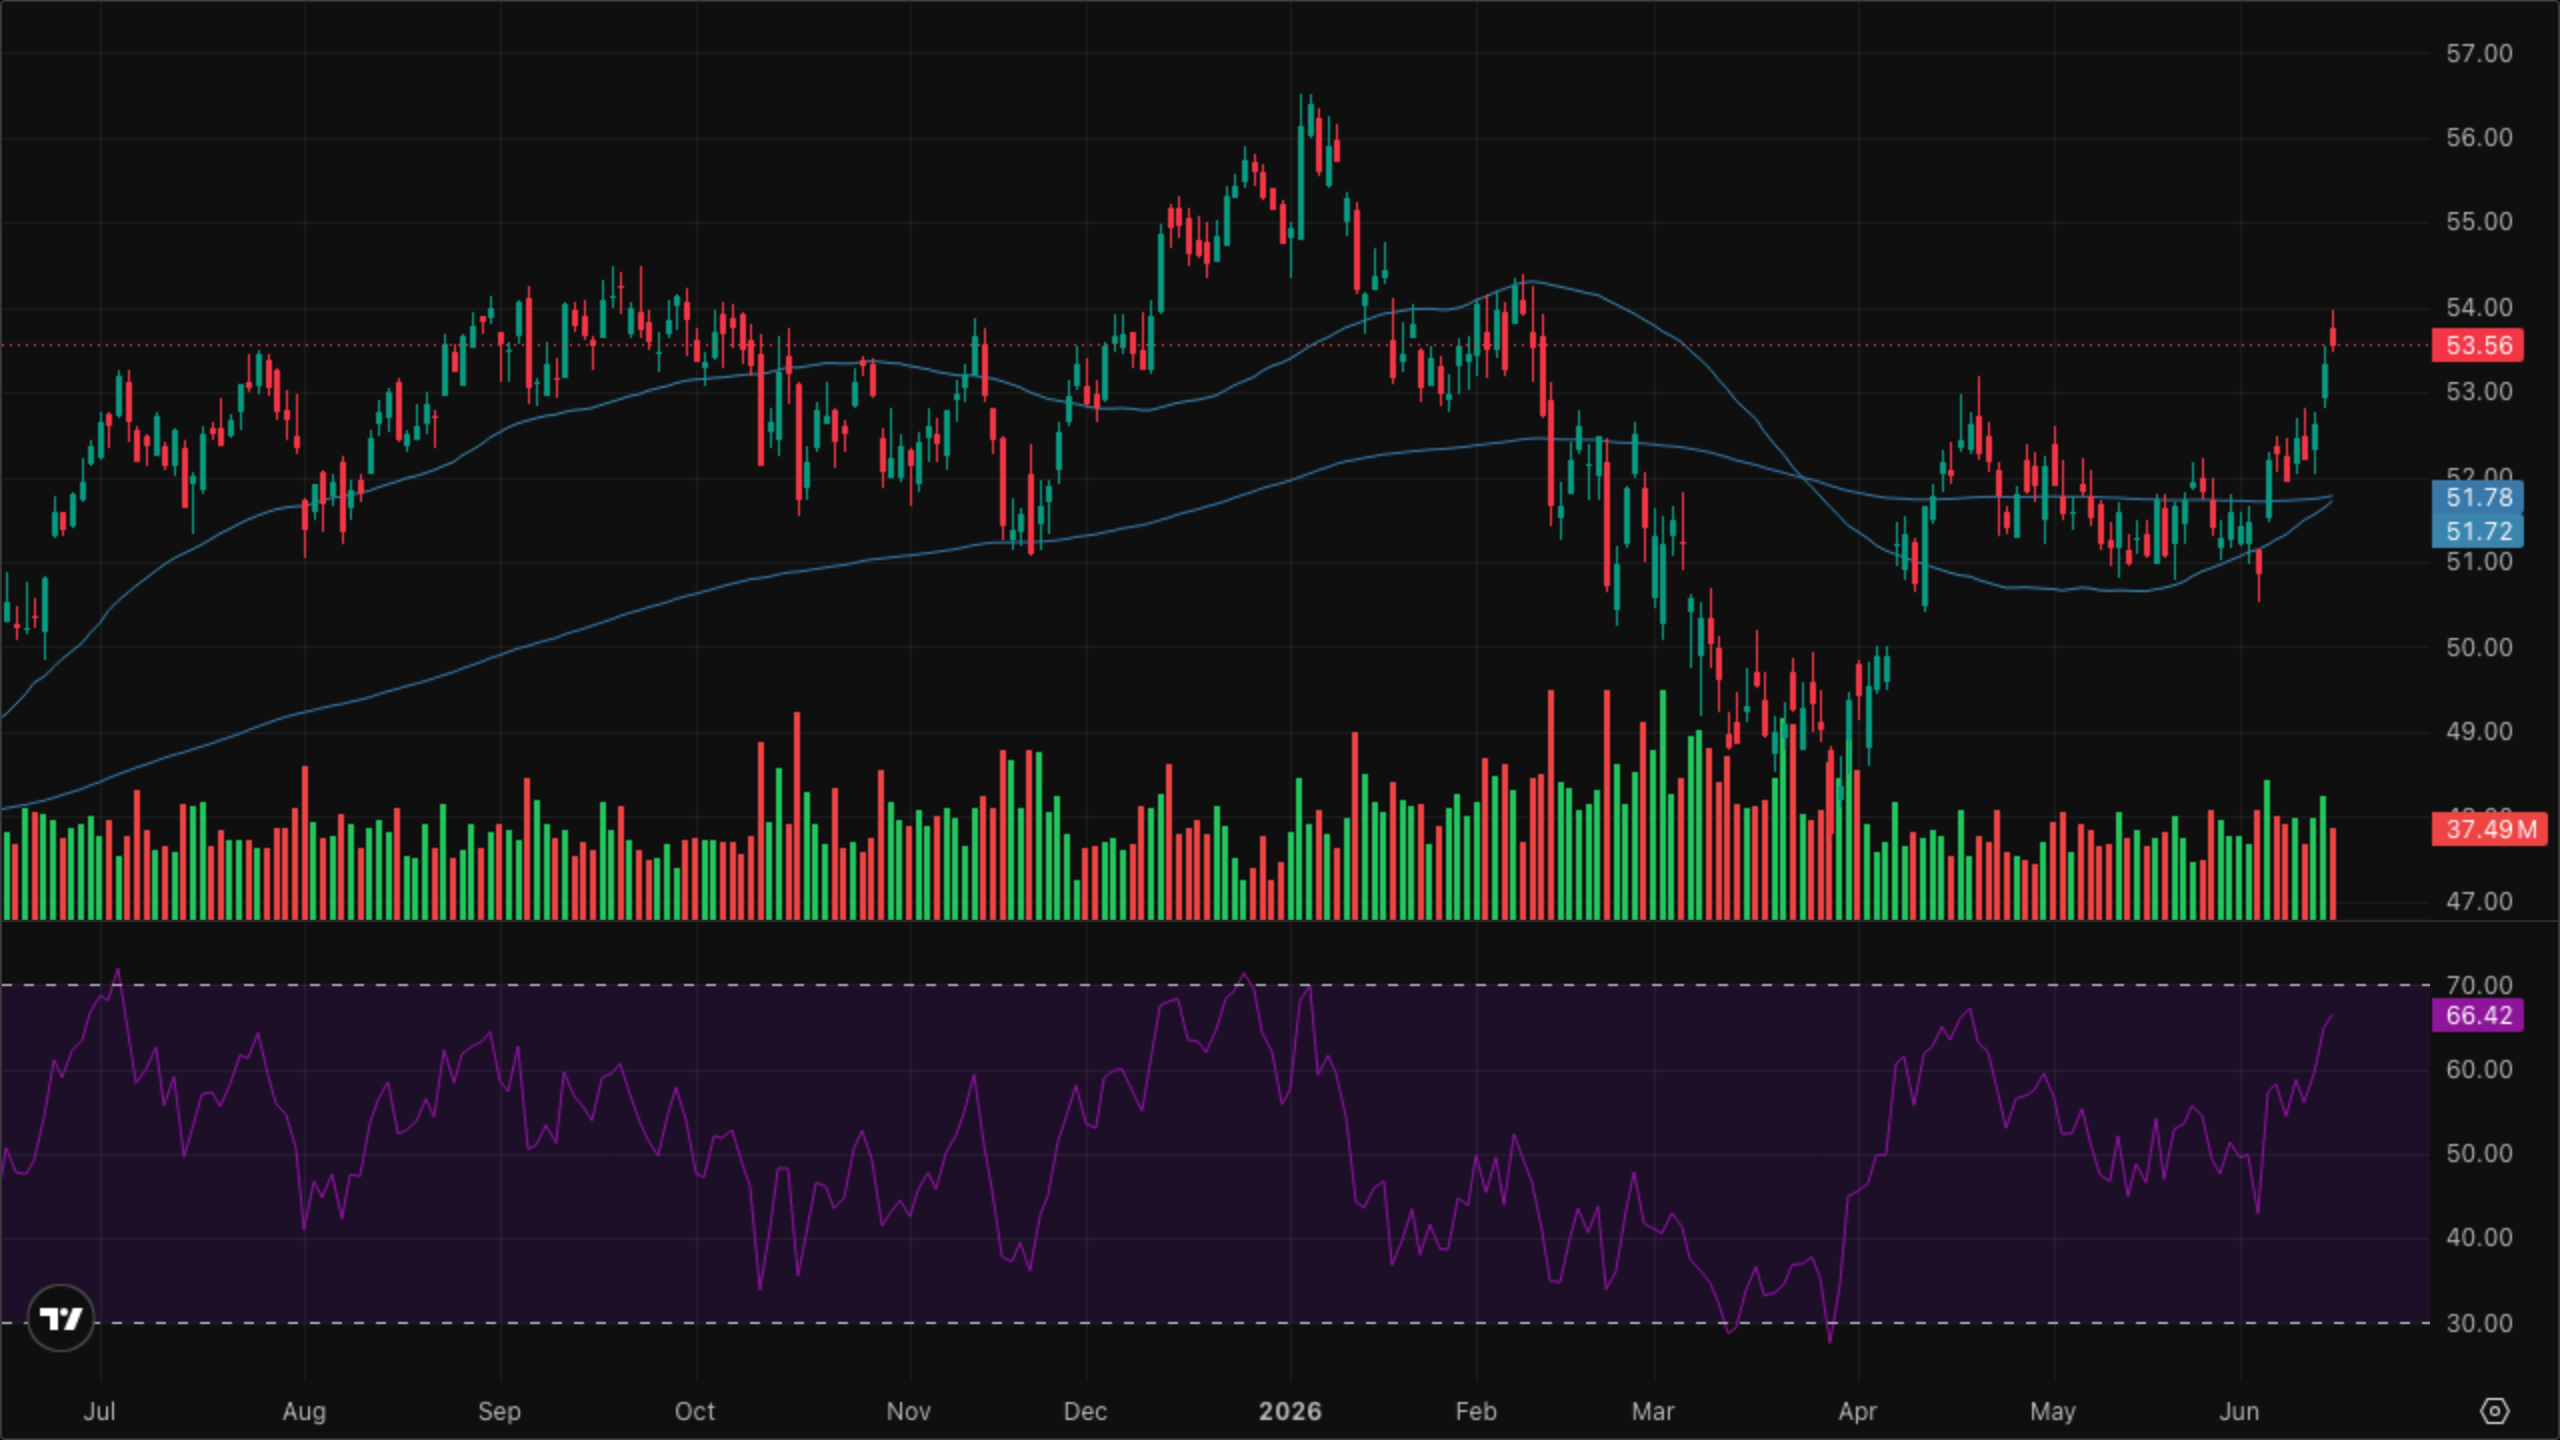The image size is (2560, 1440).
Task: Click the Dec label on time axis
Action: coord(1085,1411)
